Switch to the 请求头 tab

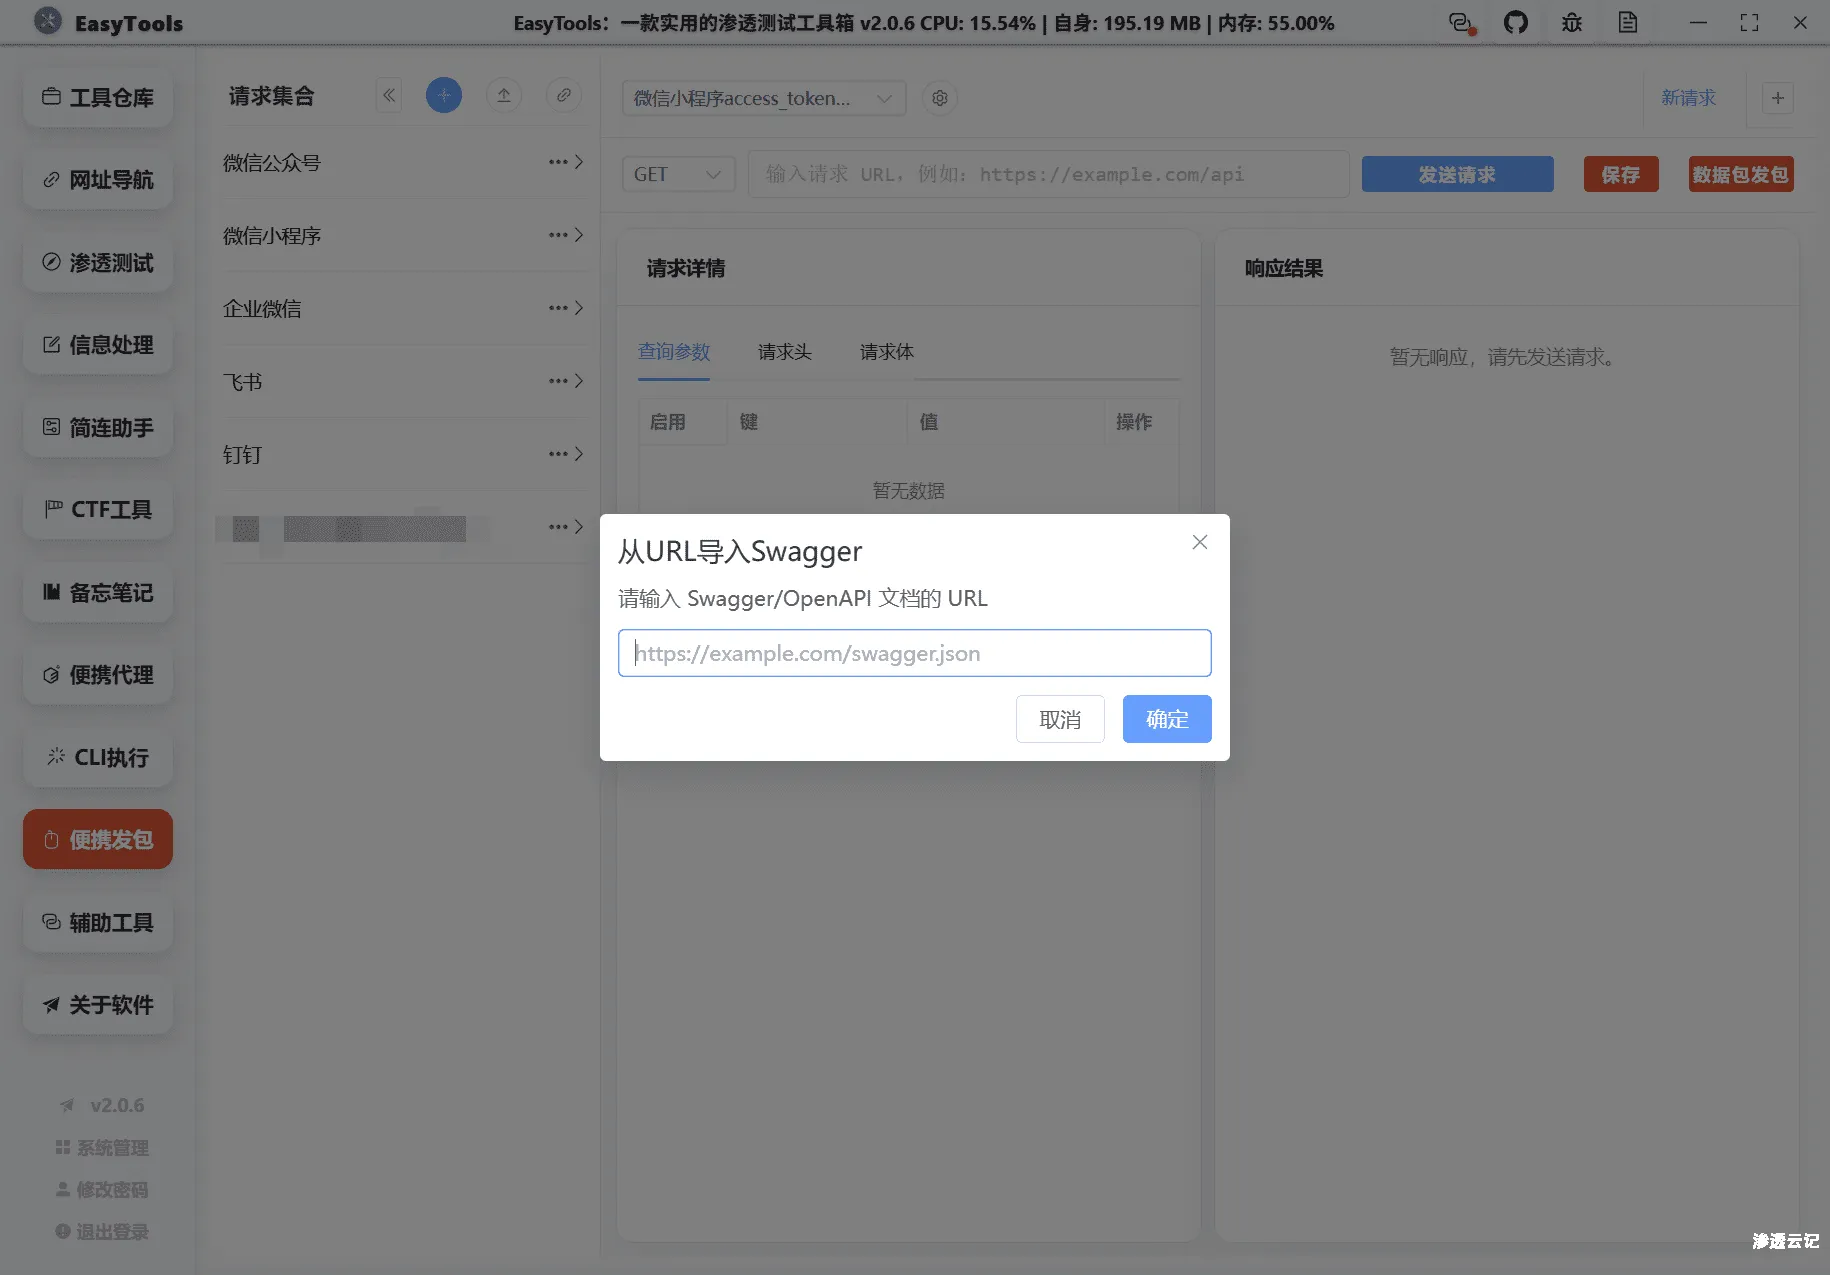click(x=784, y=351)
